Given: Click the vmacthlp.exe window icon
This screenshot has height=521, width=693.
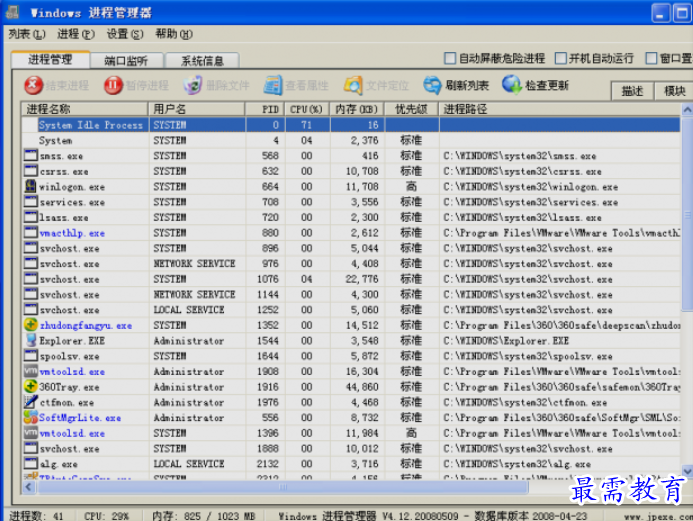Looking at the screenshot, I should click(x=30, y=232).
